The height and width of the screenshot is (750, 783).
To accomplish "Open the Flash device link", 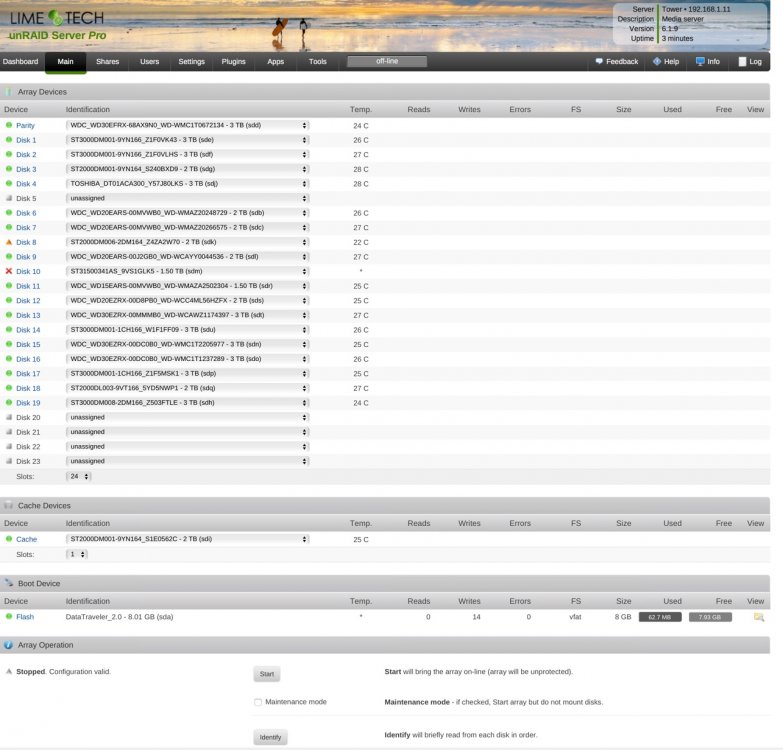I will pos(25,617).
